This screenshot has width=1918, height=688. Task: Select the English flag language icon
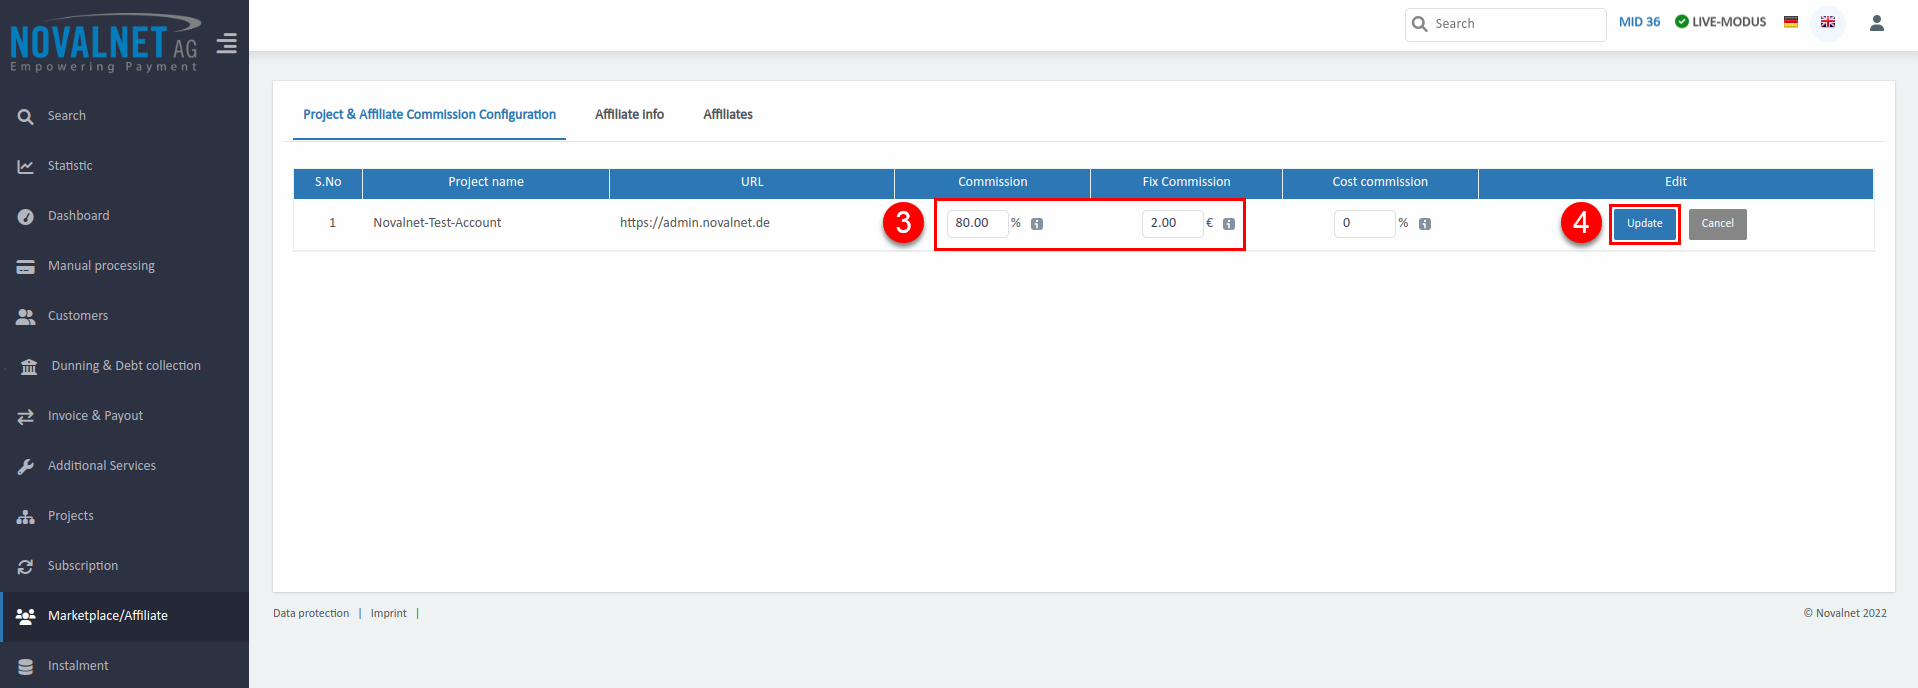[x=1828, y=22]
